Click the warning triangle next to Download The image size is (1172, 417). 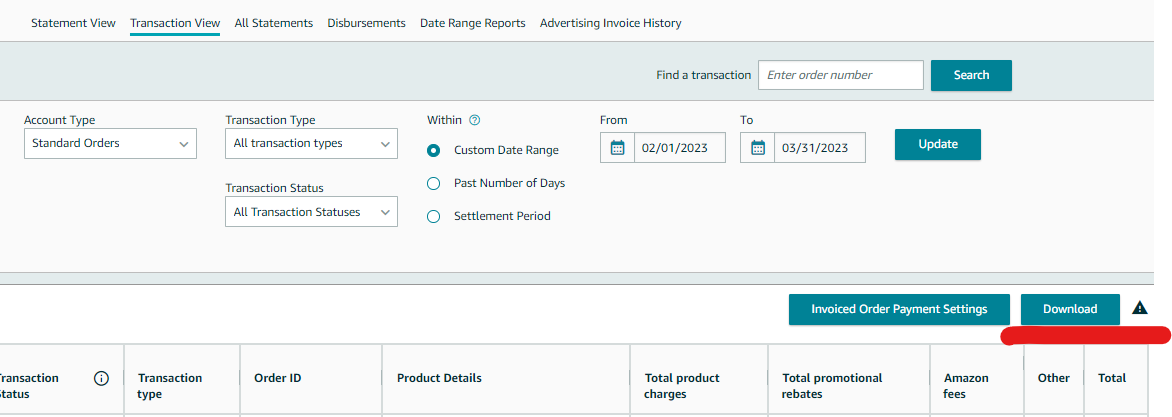1139,309
